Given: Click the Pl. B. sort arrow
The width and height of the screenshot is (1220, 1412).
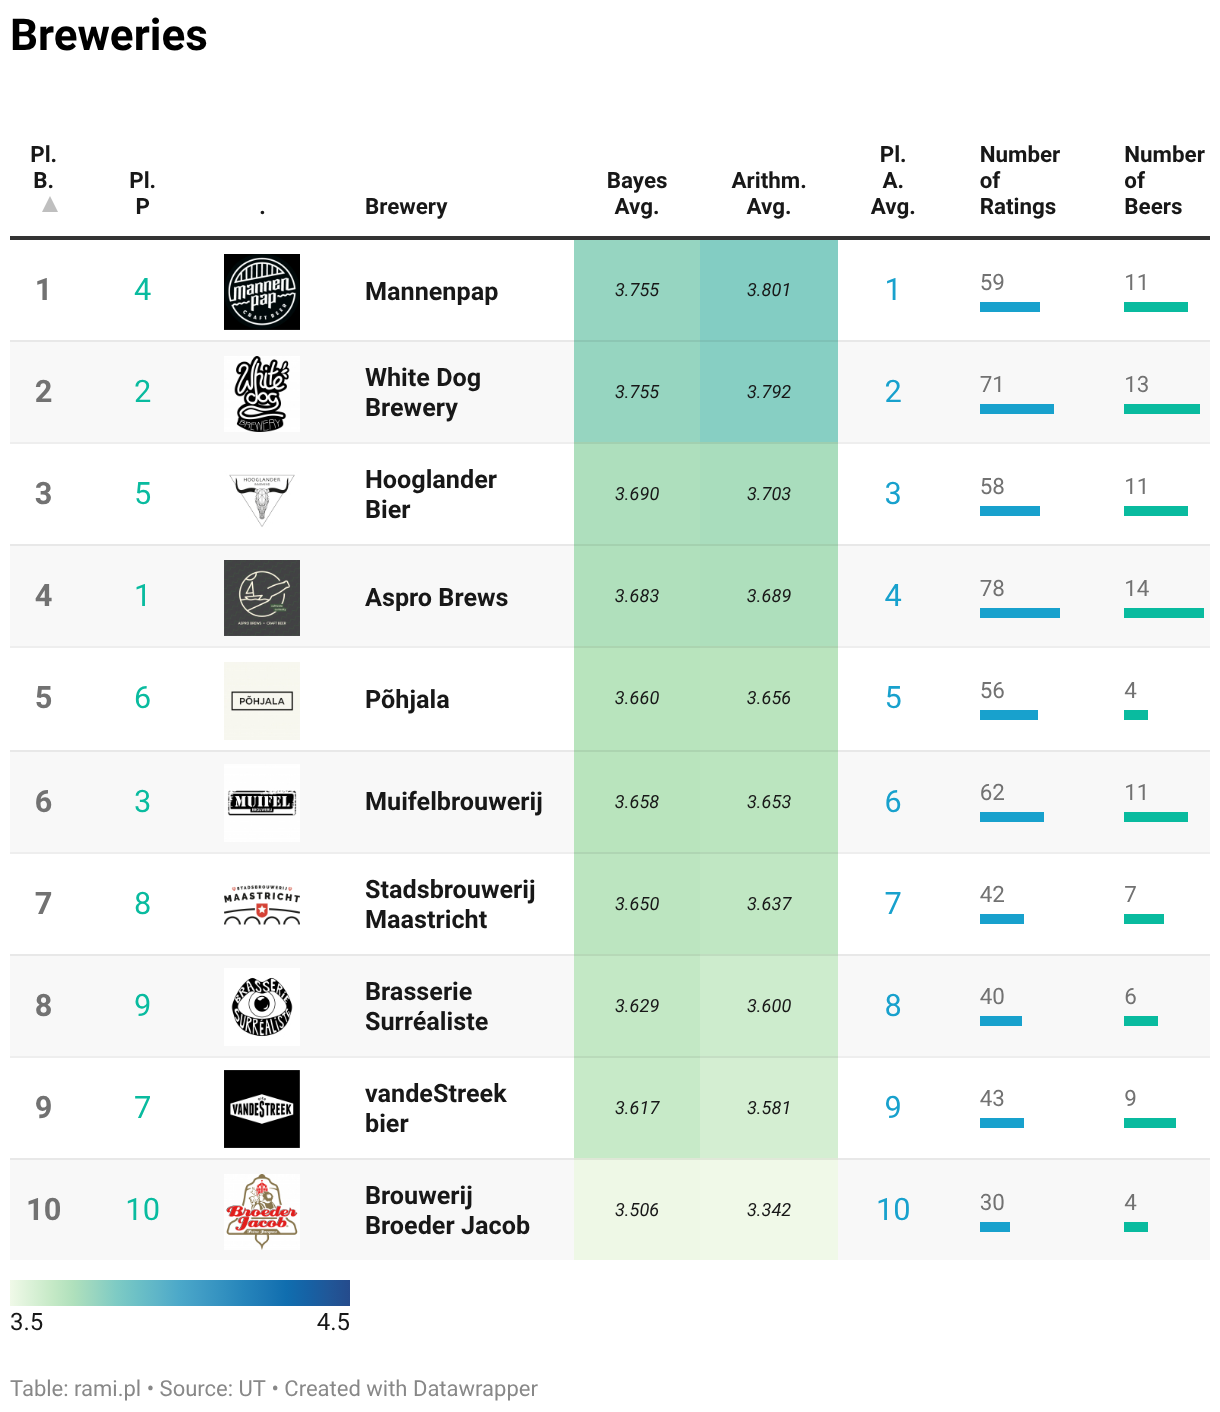Looking at the screenshot, I should pyautogui.click(x=49, y=205).
